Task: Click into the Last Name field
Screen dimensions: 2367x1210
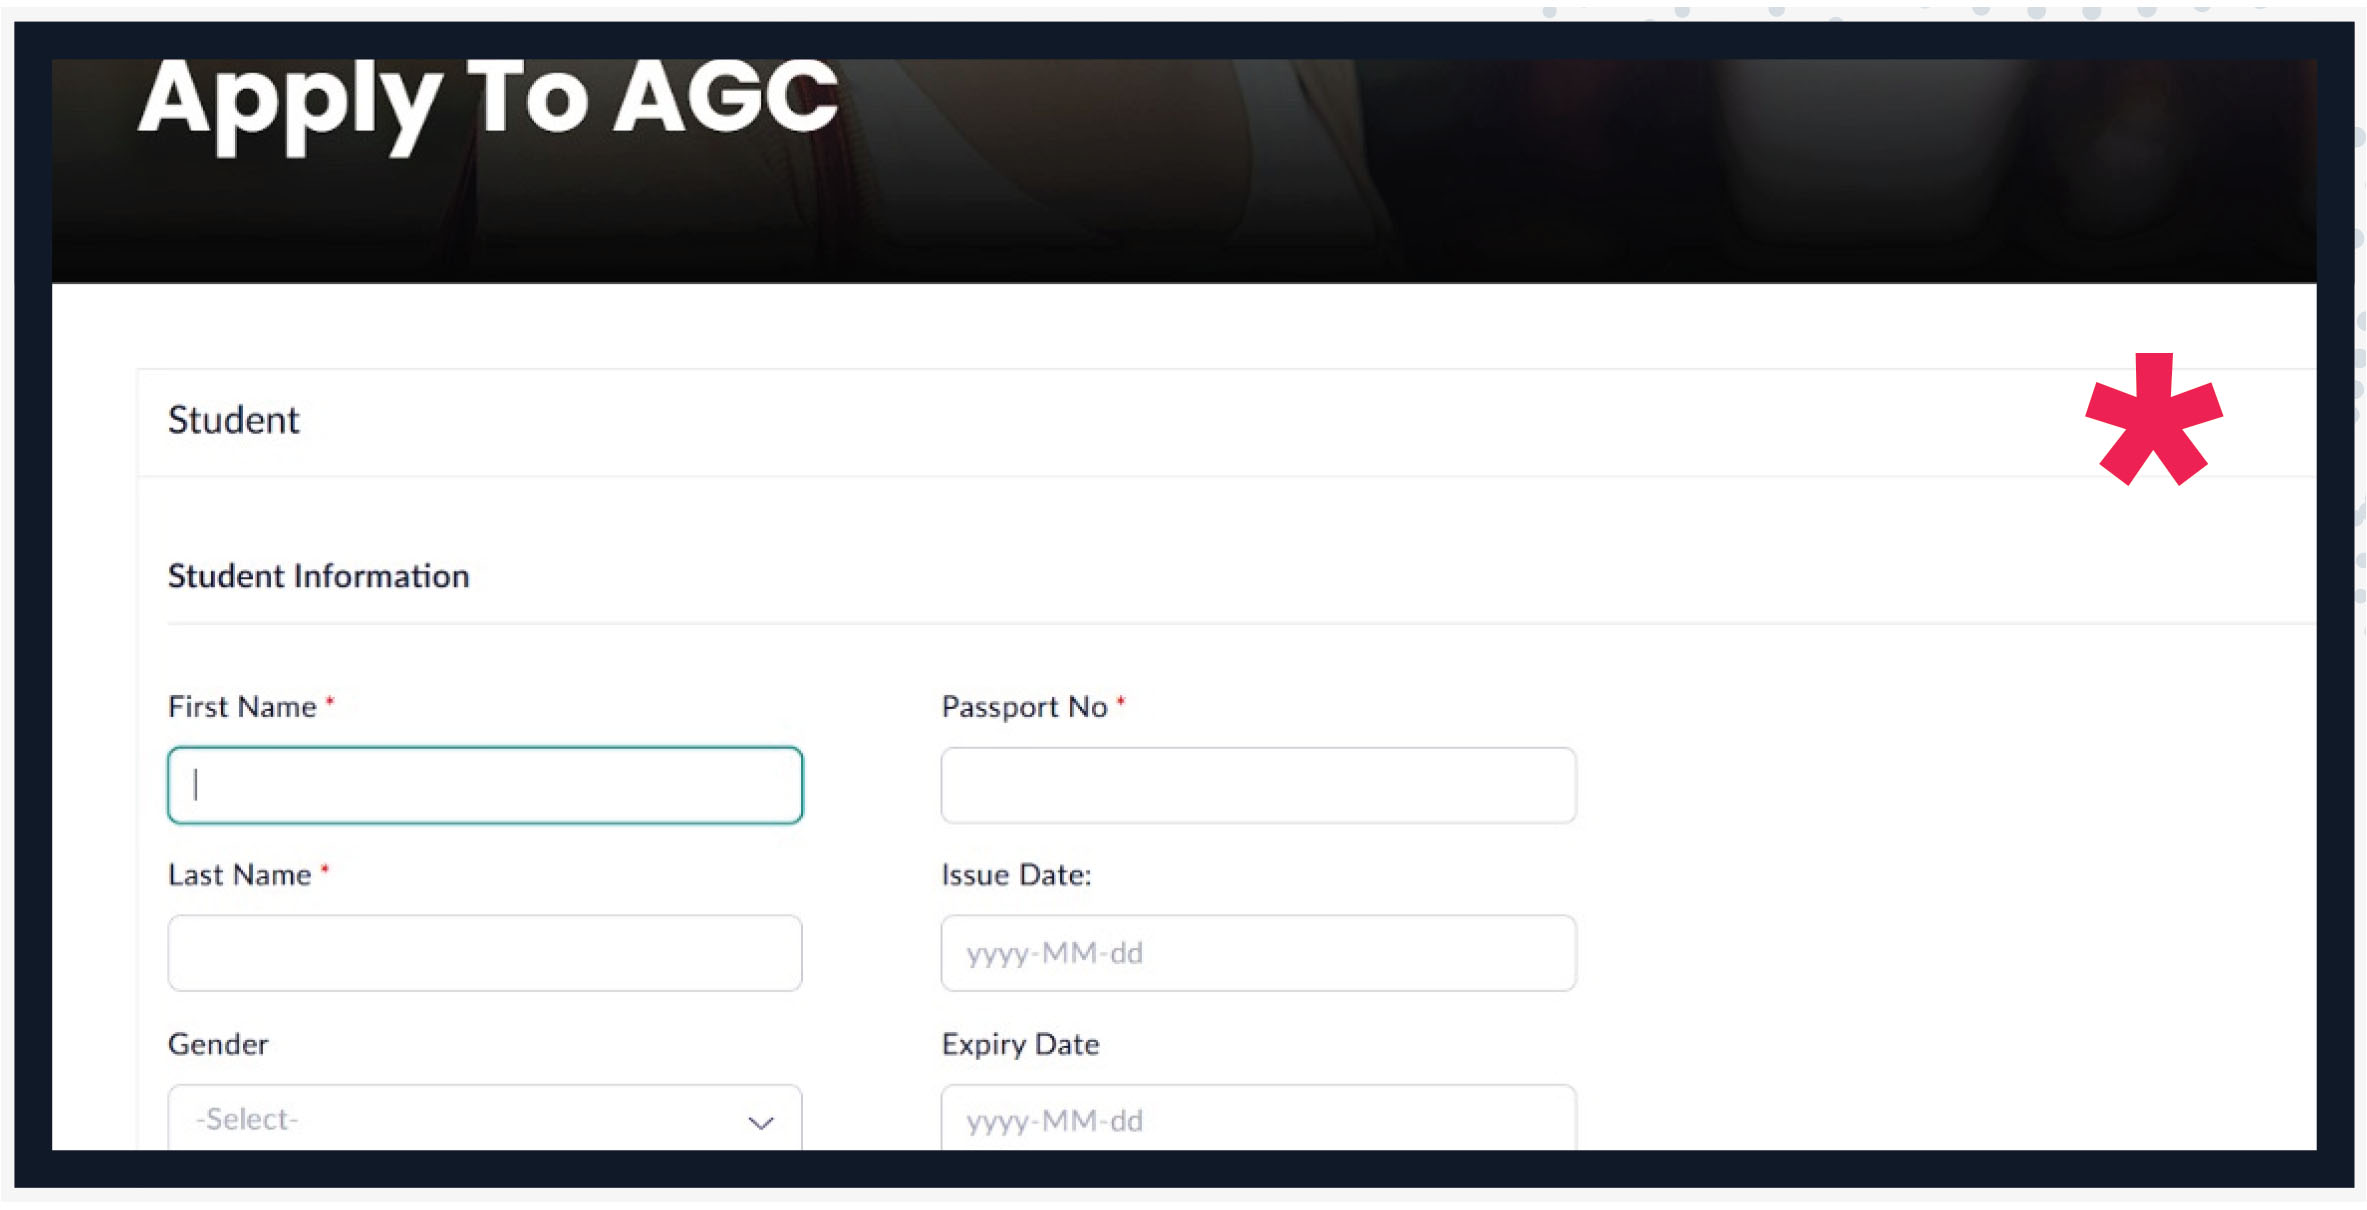Action: tap(484, 953)
